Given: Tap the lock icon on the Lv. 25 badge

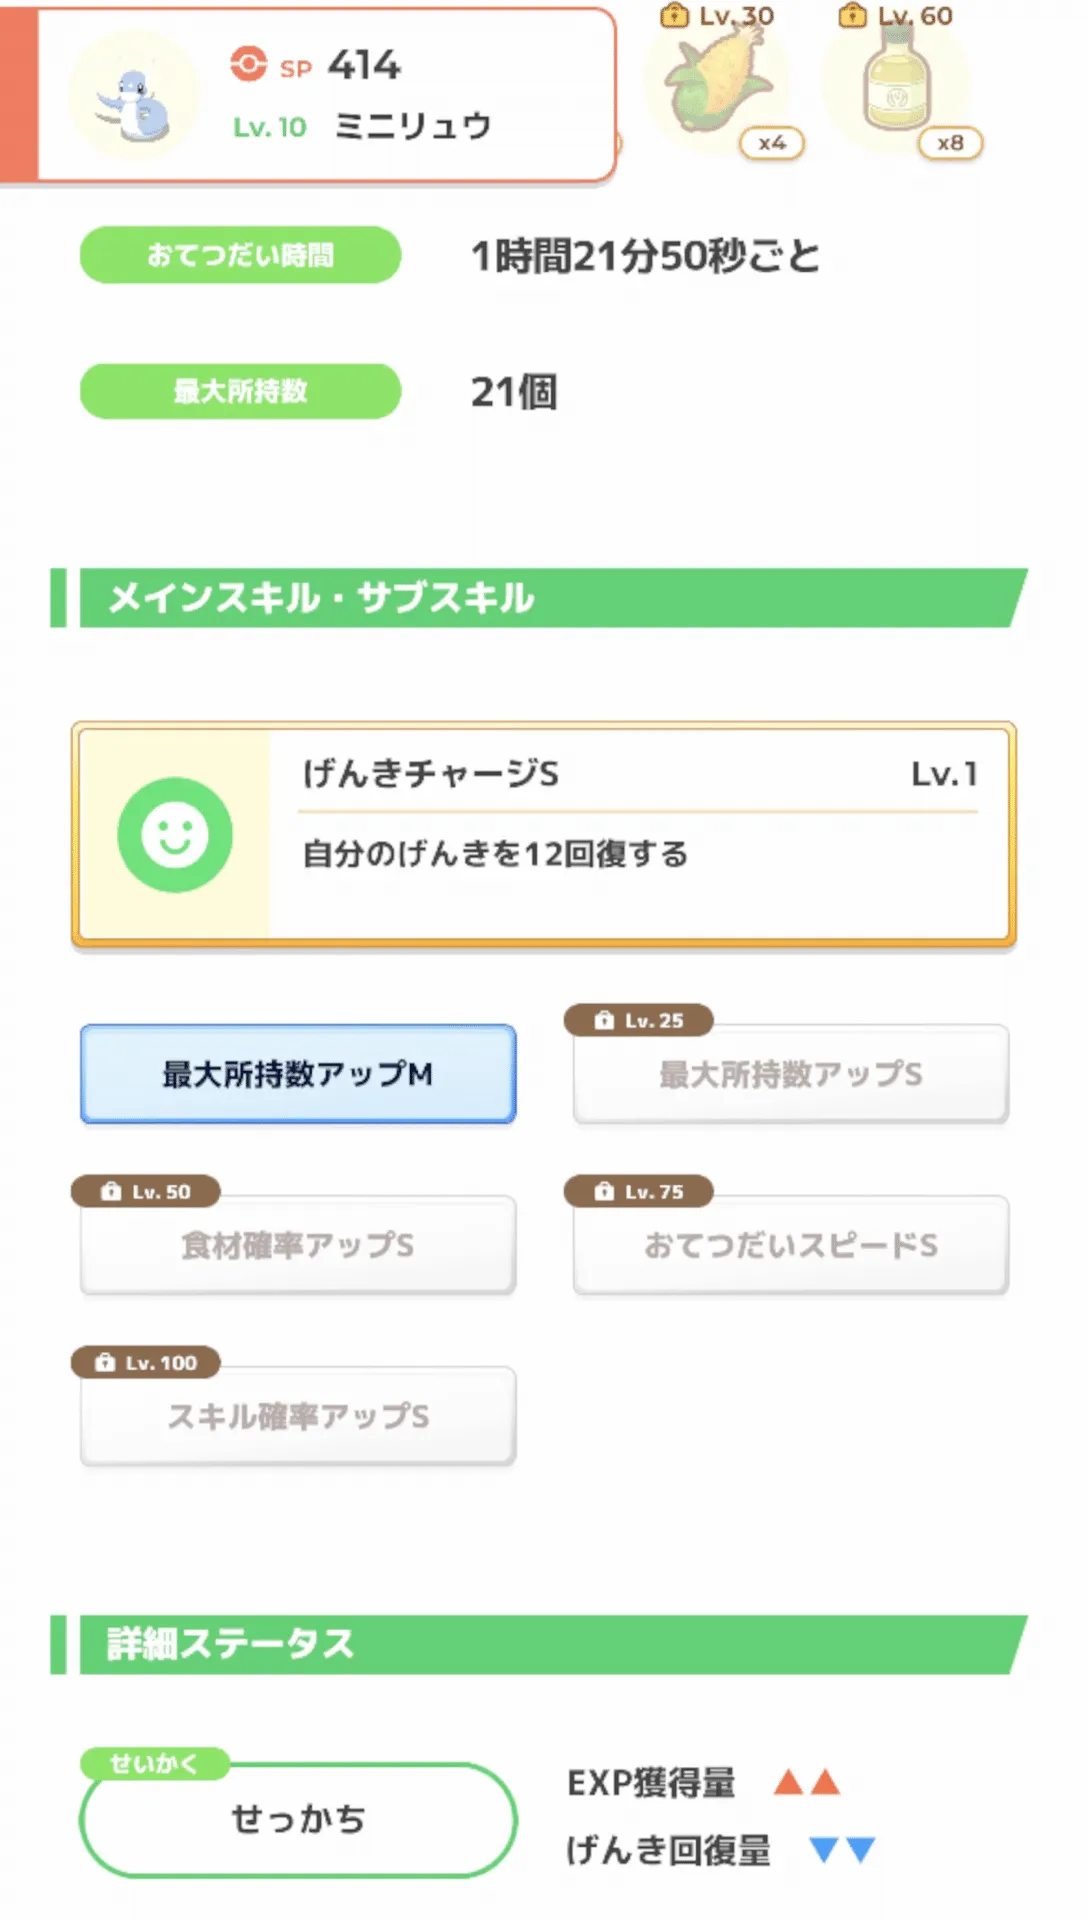Looking at the screenshot, I should point(604,1021).
